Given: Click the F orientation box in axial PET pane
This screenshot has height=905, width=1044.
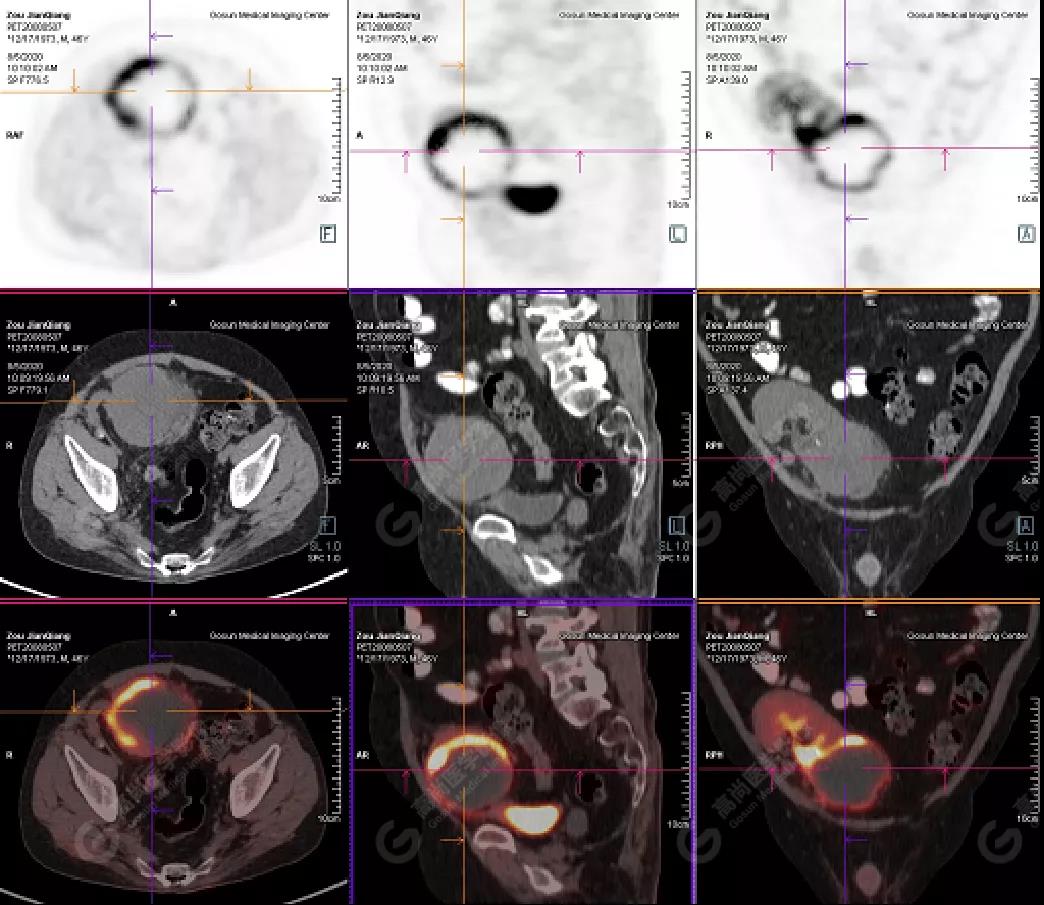Looking at the screenshot, I should 327,234.
